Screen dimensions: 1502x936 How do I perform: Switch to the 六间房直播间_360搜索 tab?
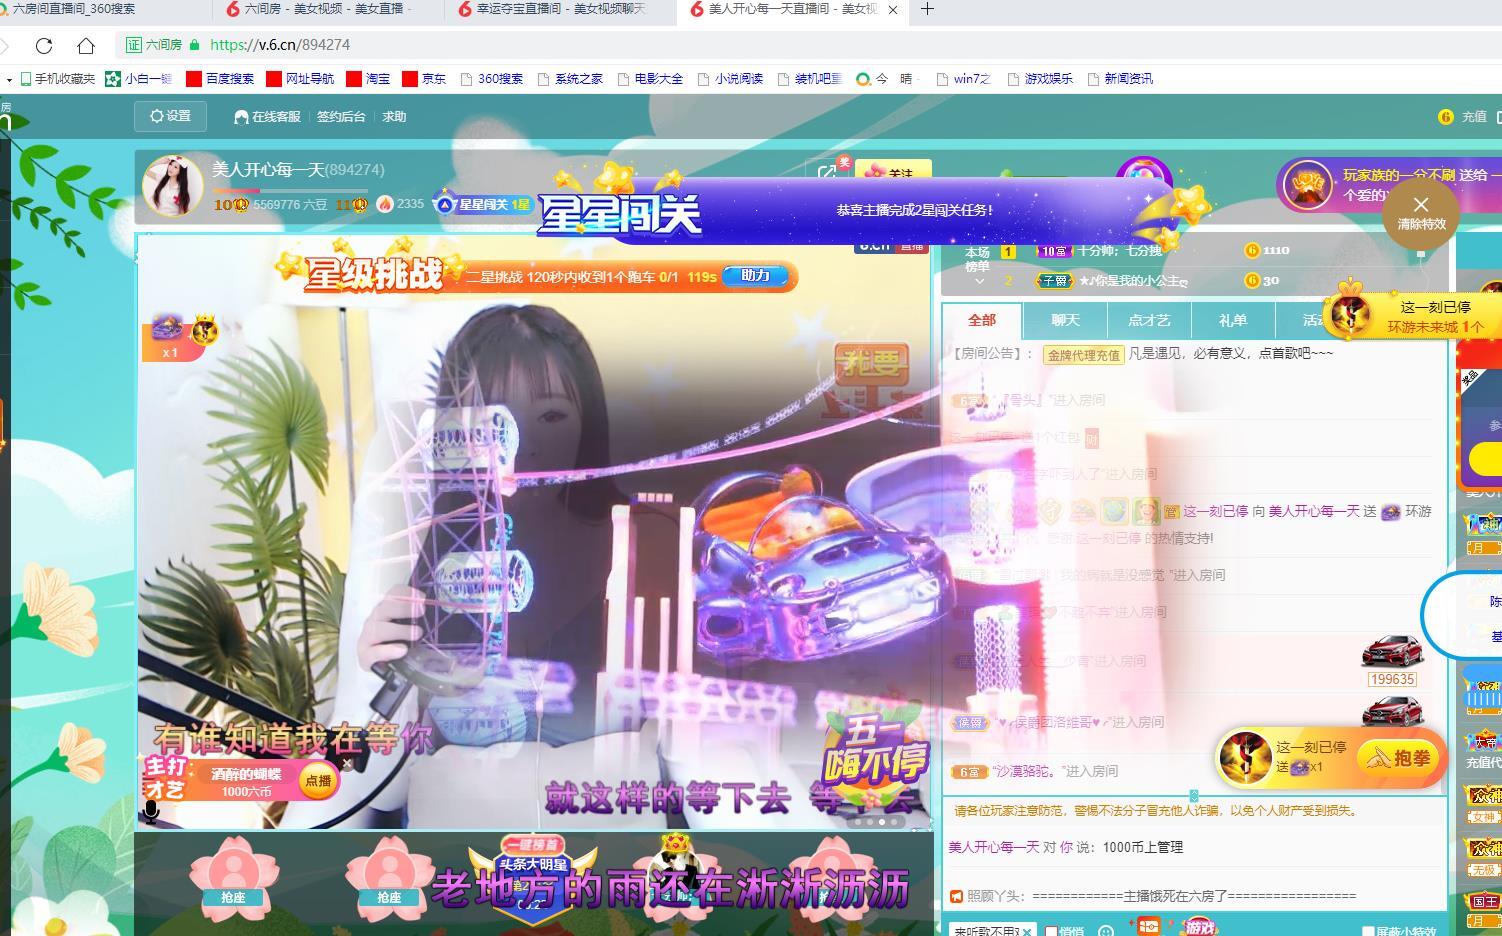click(73, 9)
